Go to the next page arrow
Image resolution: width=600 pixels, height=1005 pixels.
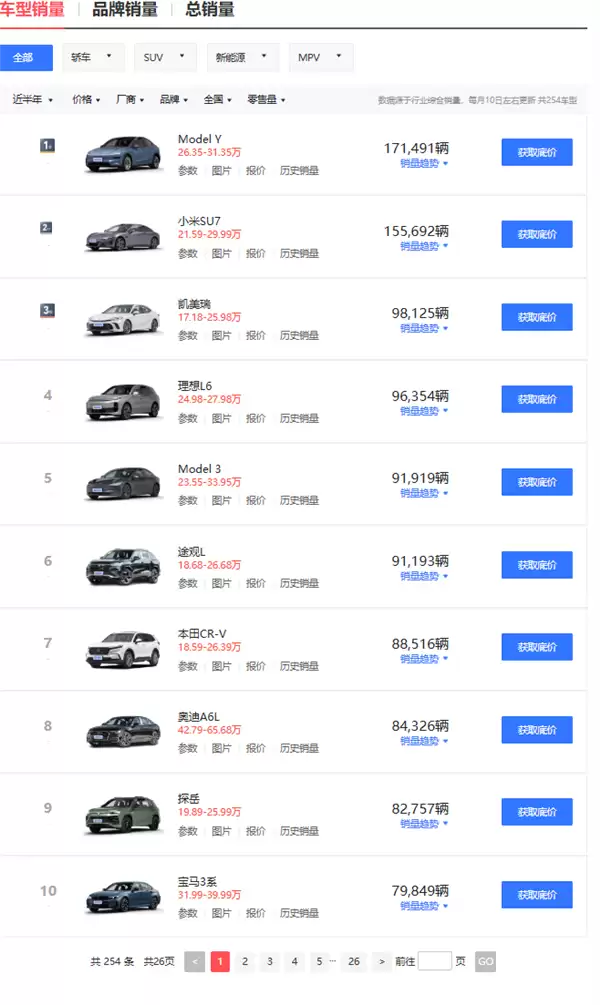(x=382, y=961)
